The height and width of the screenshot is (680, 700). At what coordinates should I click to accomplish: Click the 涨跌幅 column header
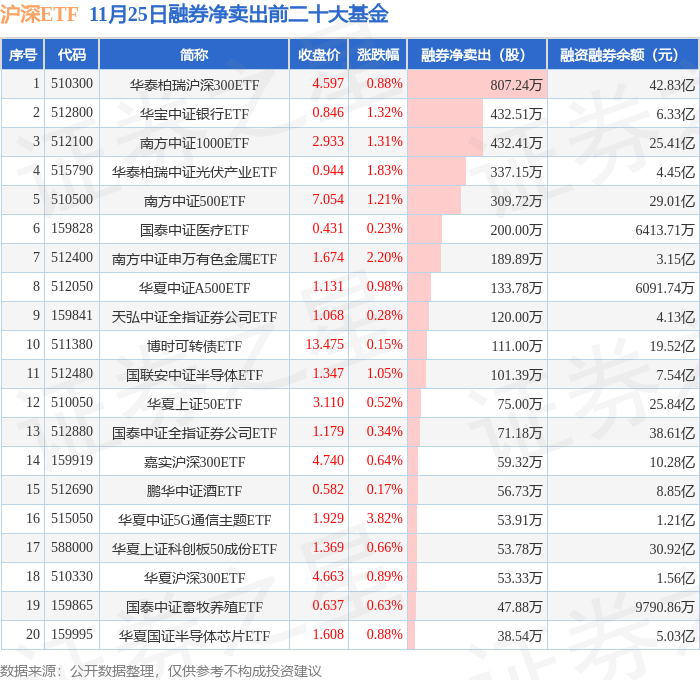(378, 54)
